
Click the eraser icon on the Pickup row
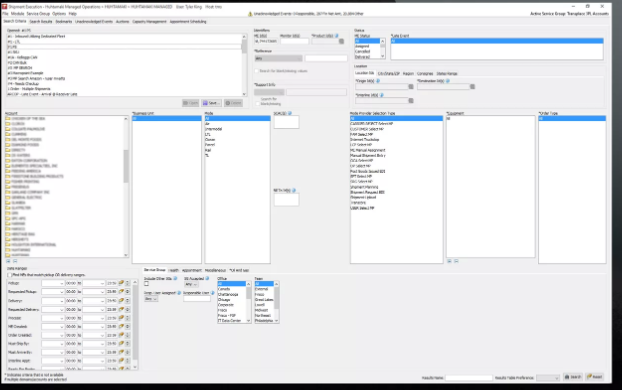coord(121,283)
